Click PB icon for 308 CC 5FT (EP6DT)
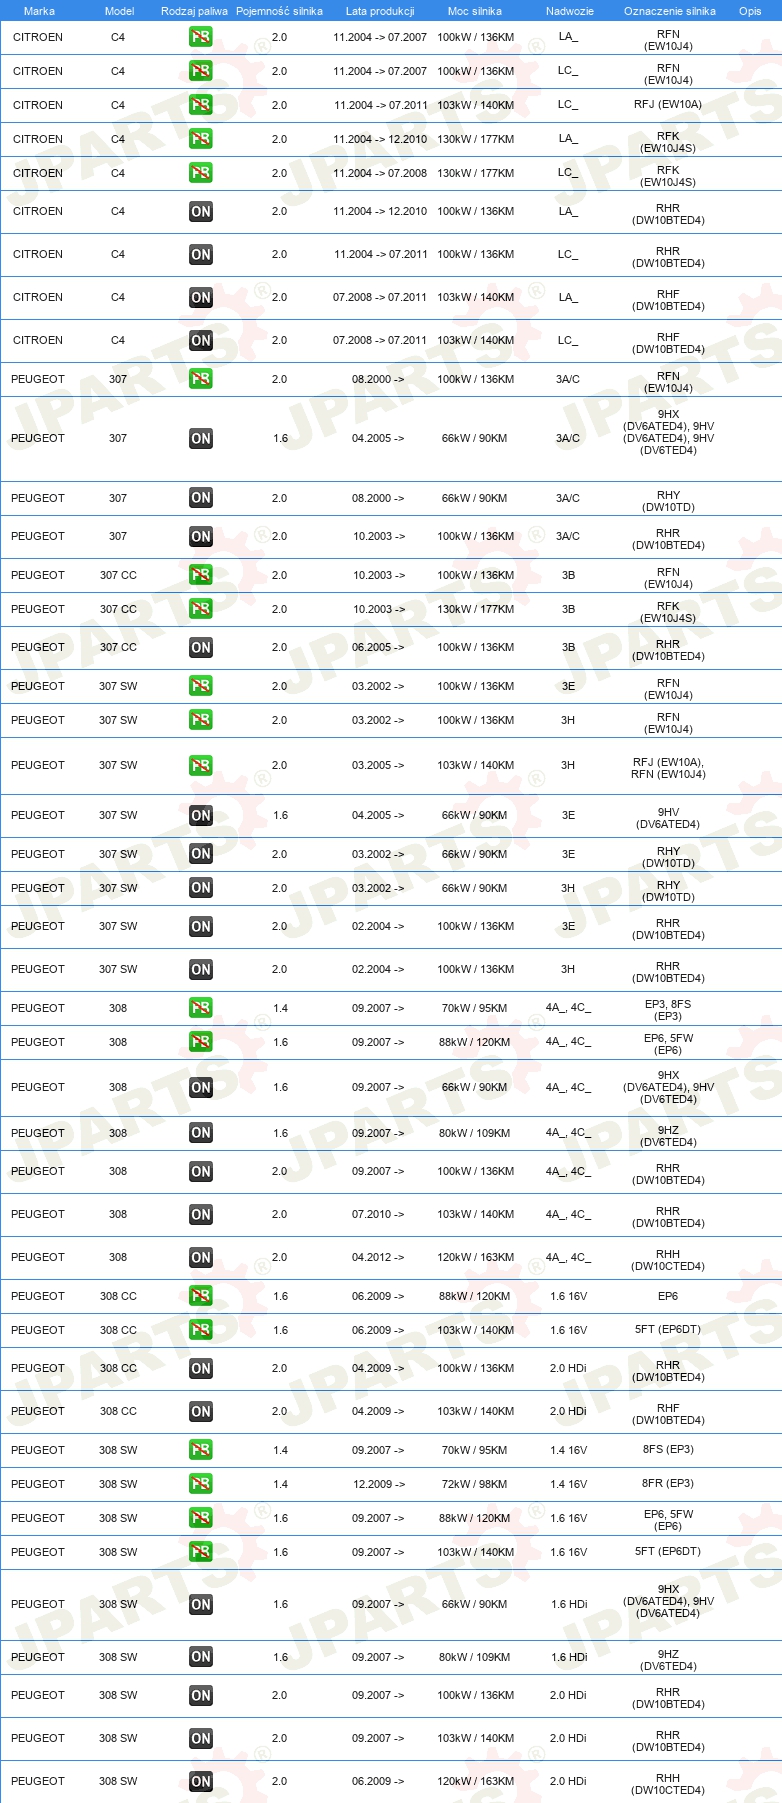The height and width of the screenshot is (1803, 782). (x=201, y=1330)
